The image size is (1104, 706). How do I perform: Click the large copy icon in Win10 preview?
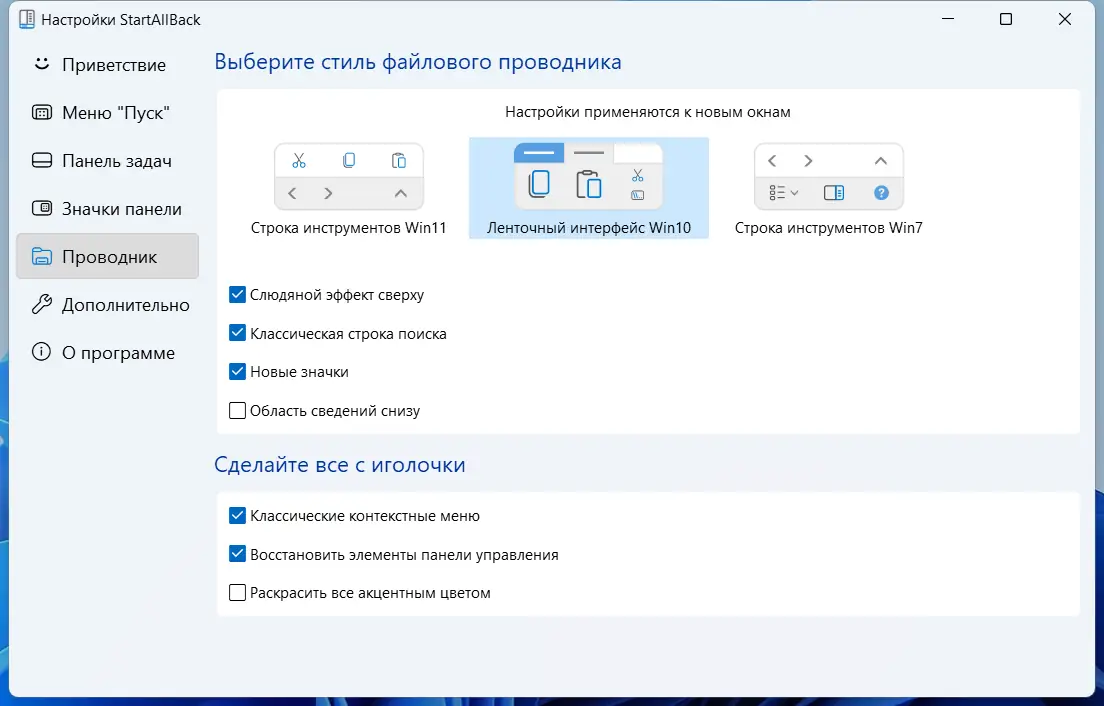coord(539,184)
